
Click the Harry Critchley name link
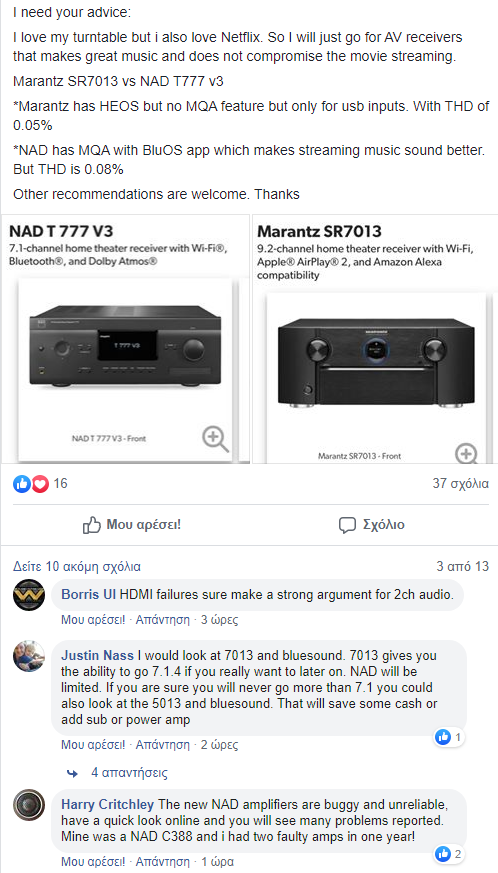(x=108, y=805)
